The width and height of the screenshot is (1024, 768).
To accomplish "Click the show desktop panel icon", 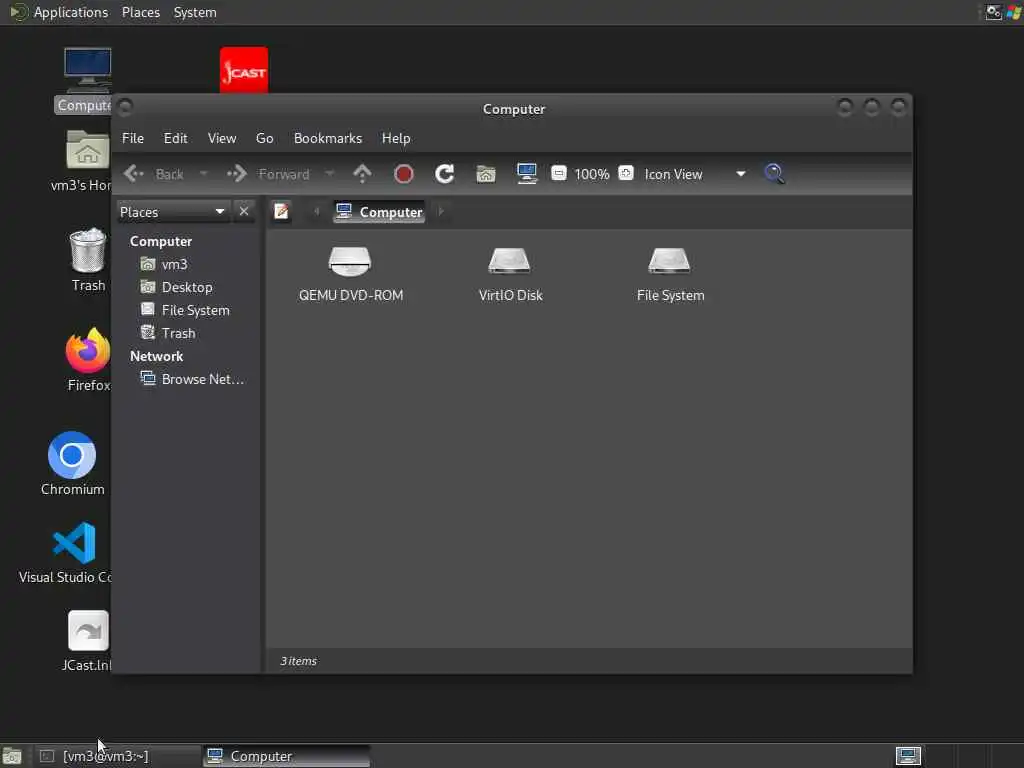I will pyautogui.click(x=12, y=756).
